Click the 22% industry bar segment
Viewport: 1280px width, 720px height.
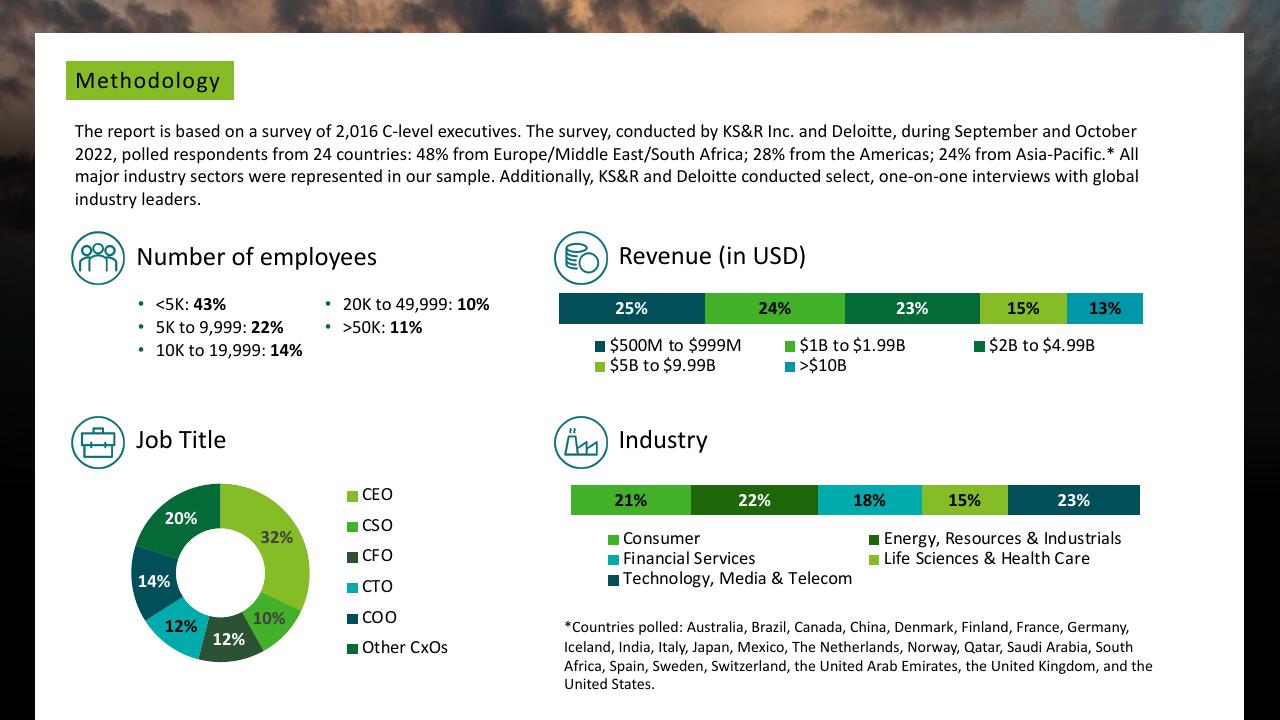click(754, 500)
